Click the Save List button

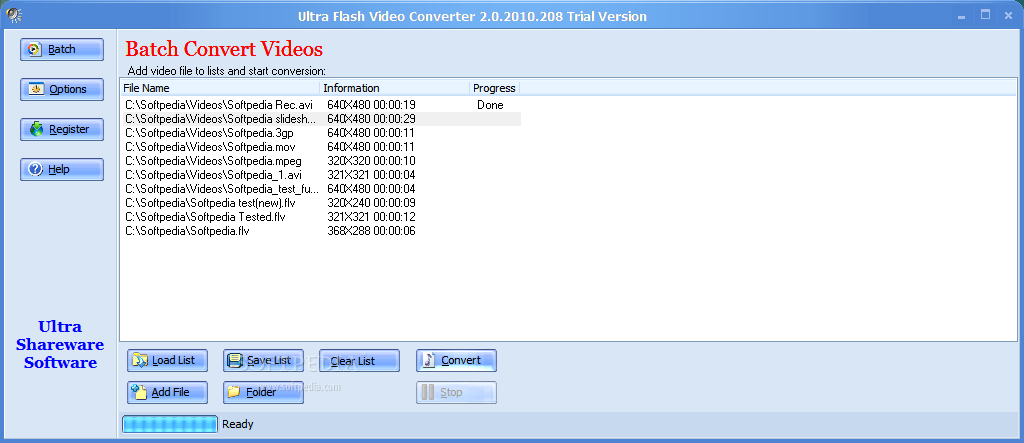coord(263,361)
